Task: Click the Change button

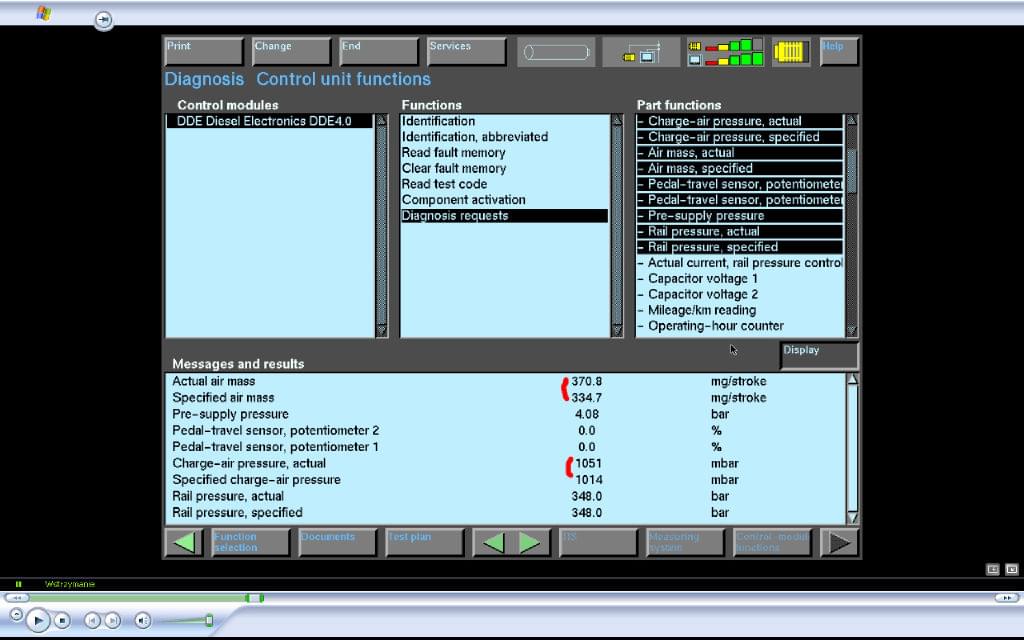Action: click(291, 52)
